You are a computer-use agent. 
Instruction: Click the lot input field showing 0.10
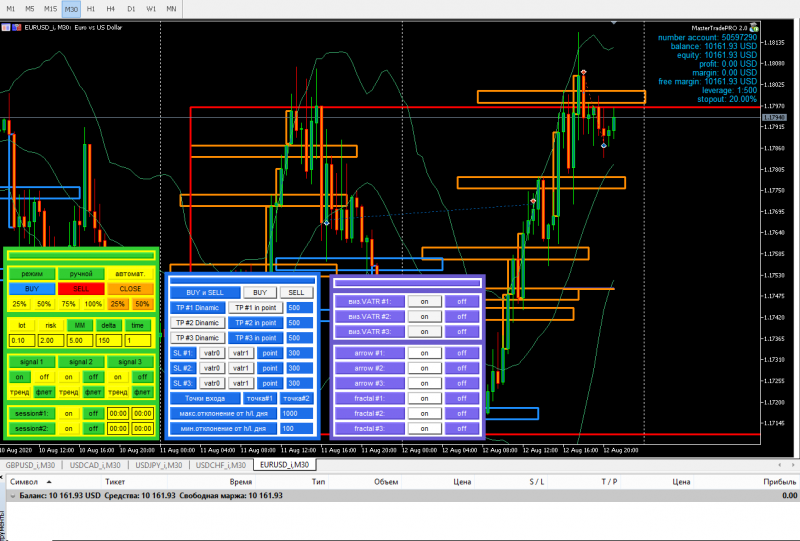(x=22, y=340)
